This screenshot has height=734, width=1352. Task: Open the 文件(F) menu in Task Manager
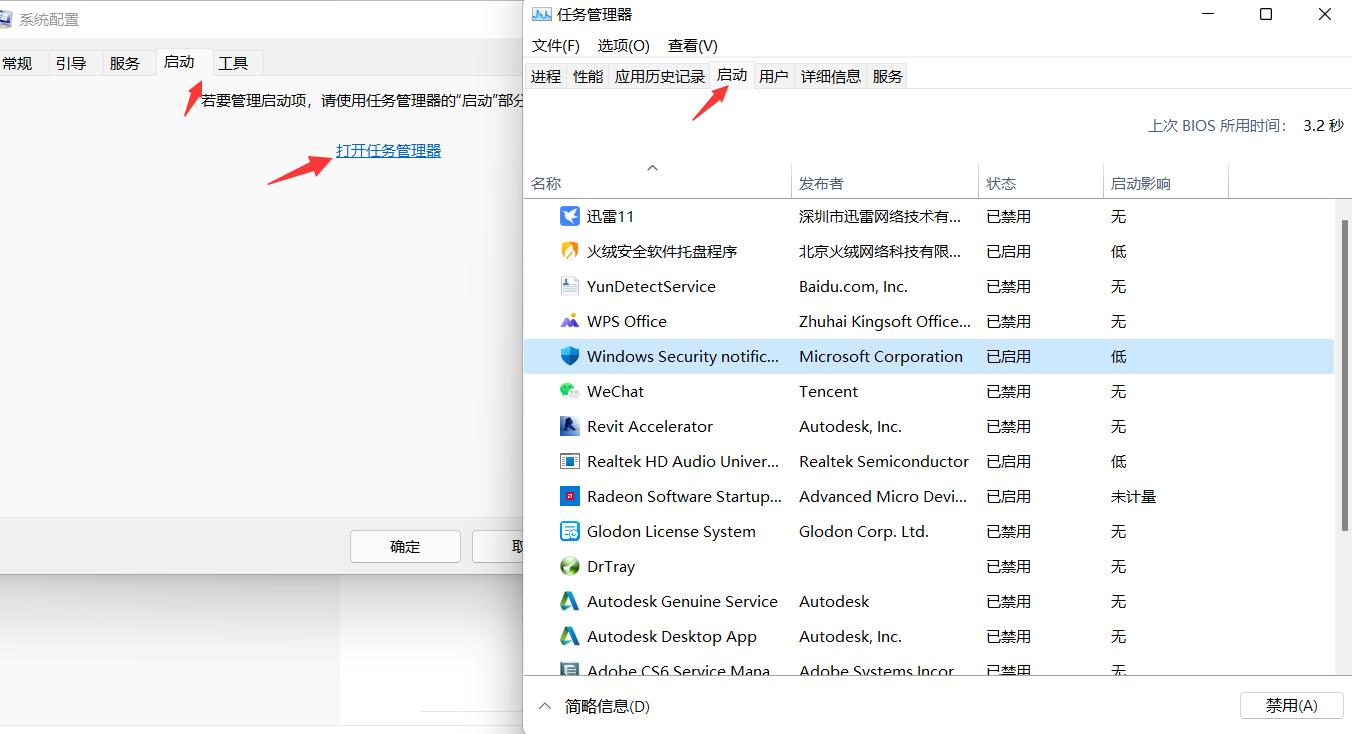click(x=556, y=46)
